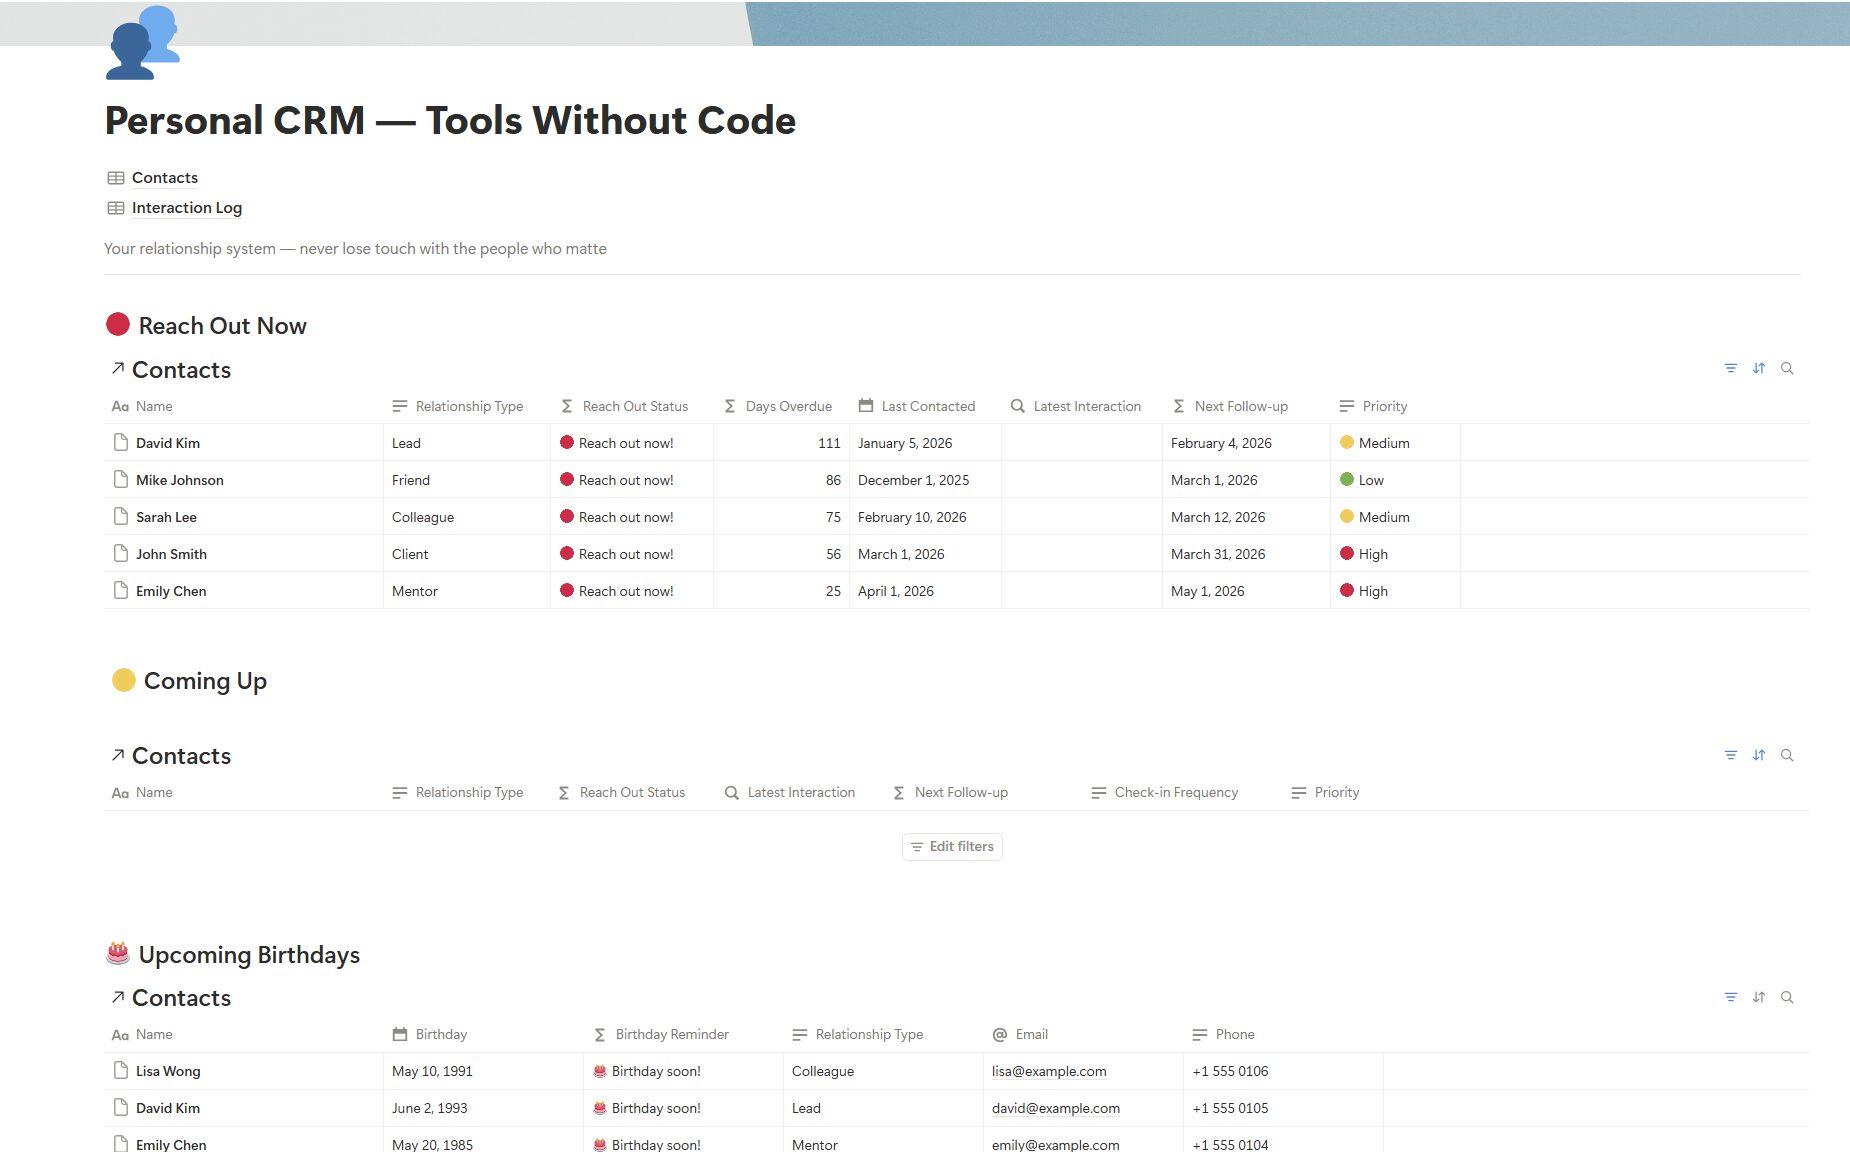1850x1152 pixels.
Task: Open search icon in Coming Up view
Action: (1787, 755)
